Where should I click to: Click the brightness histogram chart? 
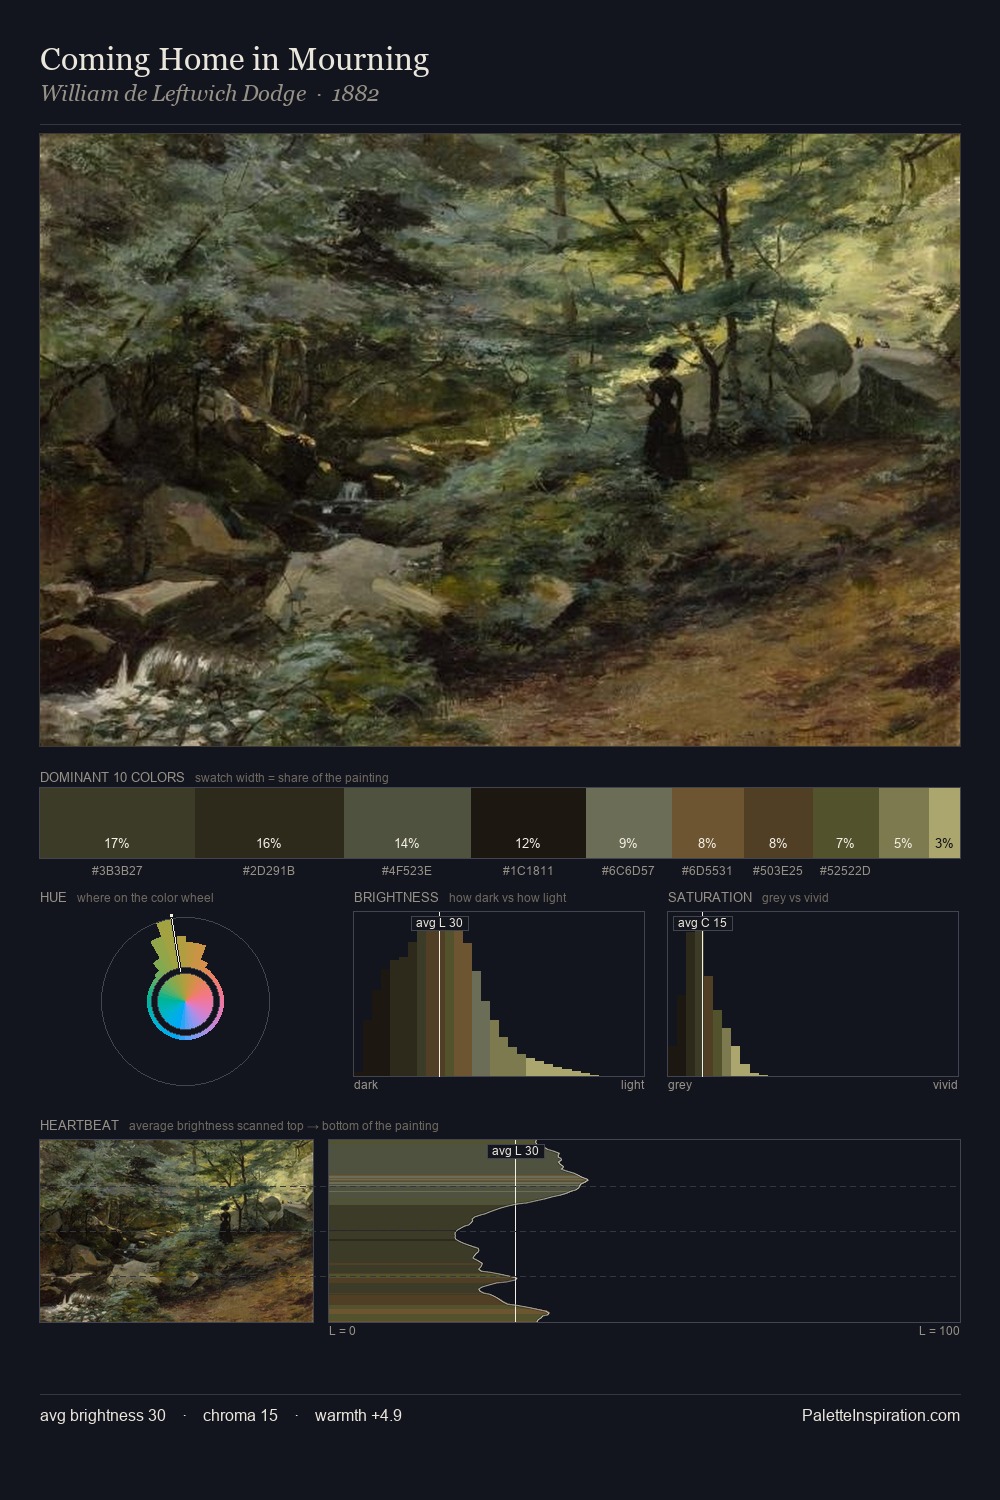[499, 994]
